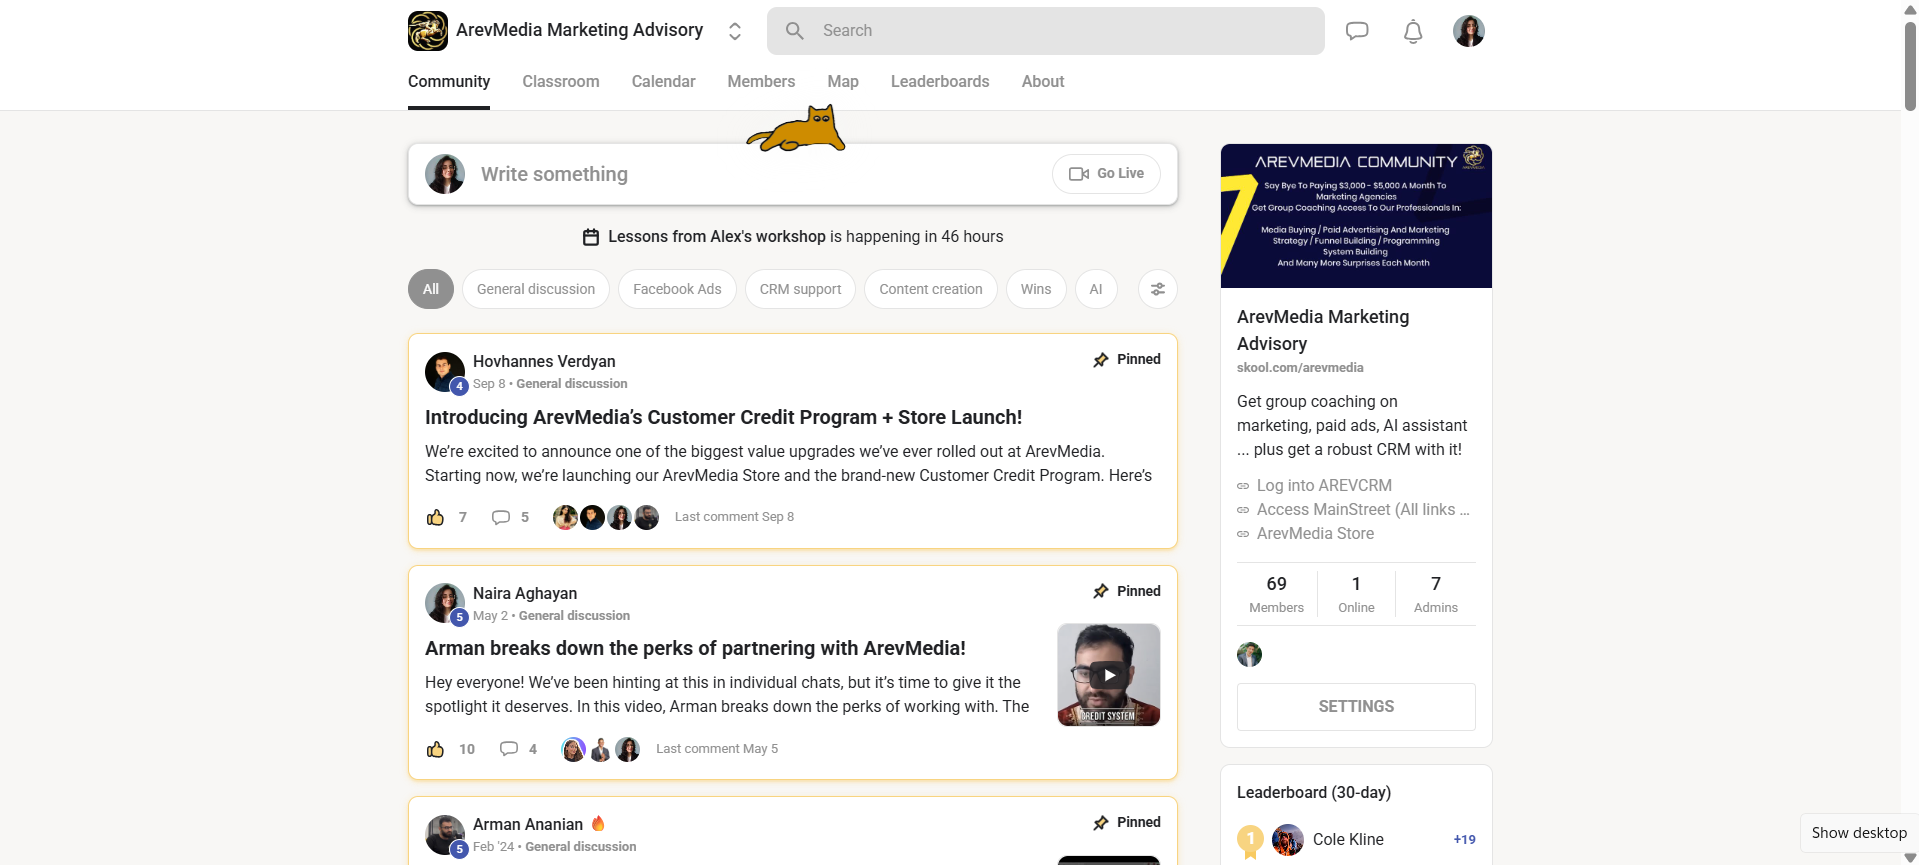Open Naira Aghayan's post avatar
This screenshot has height=865, width=1919.
(445, 604)
